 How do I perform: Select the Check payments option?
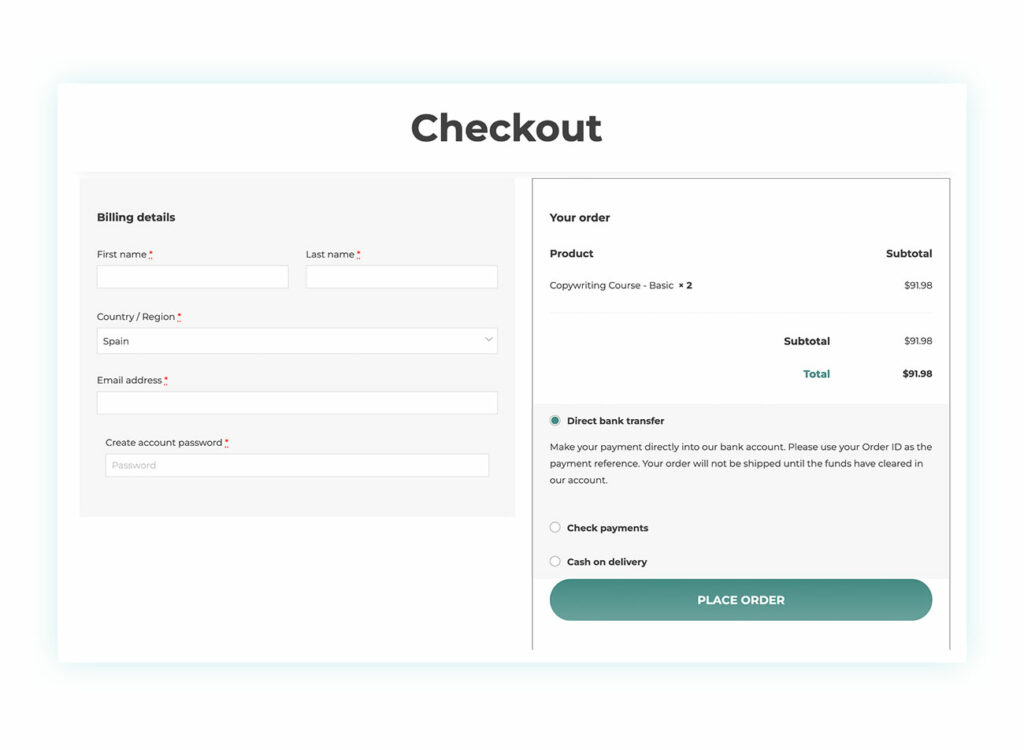point(555,527)
